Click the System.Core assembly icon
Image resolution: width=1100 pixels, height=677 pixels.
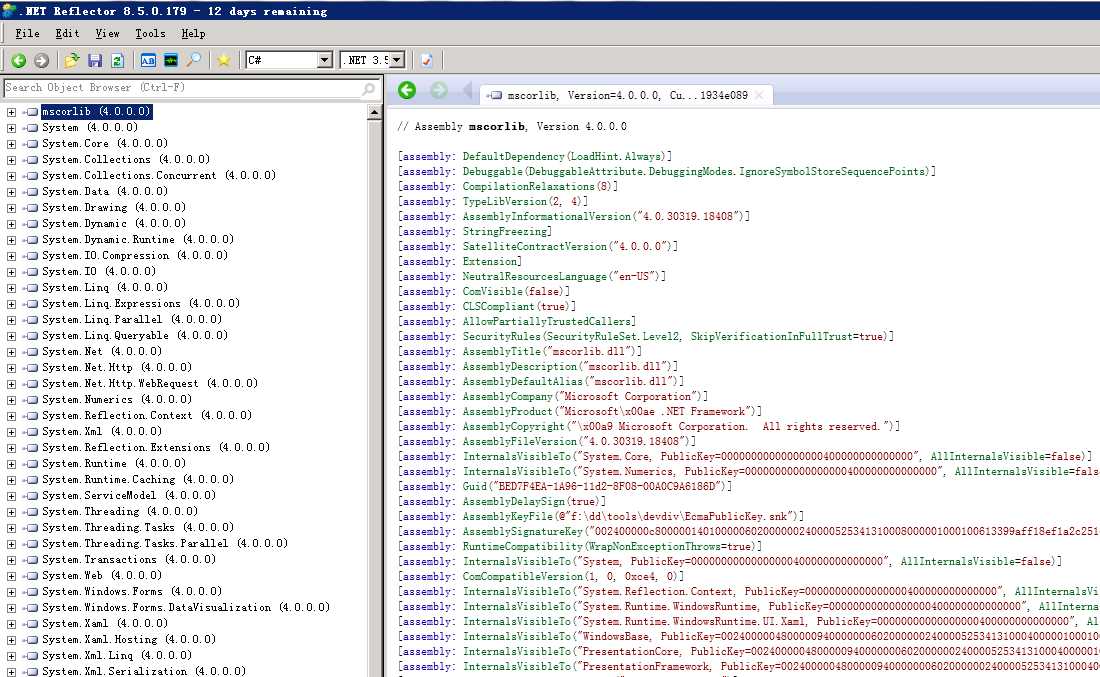pyautogui.click(x=31, y=144)
